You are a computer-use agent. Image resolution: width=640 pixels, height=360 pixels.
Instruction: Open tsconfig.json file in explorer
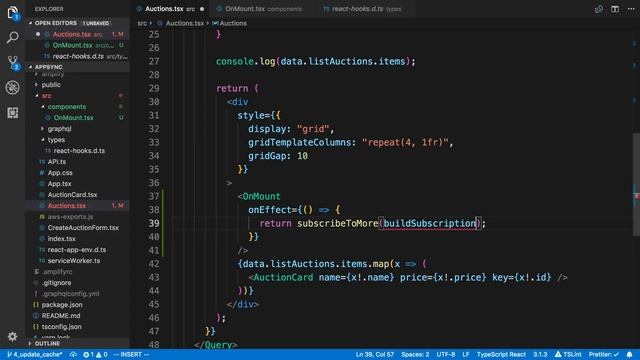tap(61, 327)
